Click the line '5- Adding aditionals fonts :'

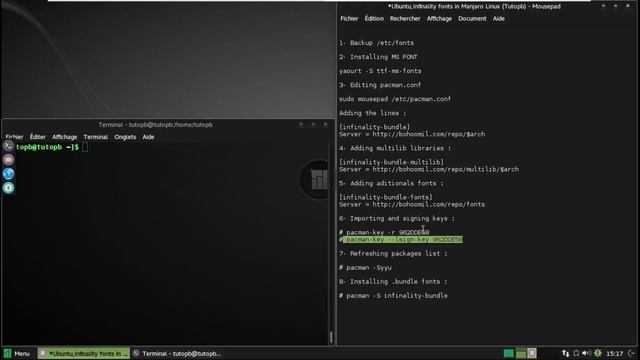[391, 184]
